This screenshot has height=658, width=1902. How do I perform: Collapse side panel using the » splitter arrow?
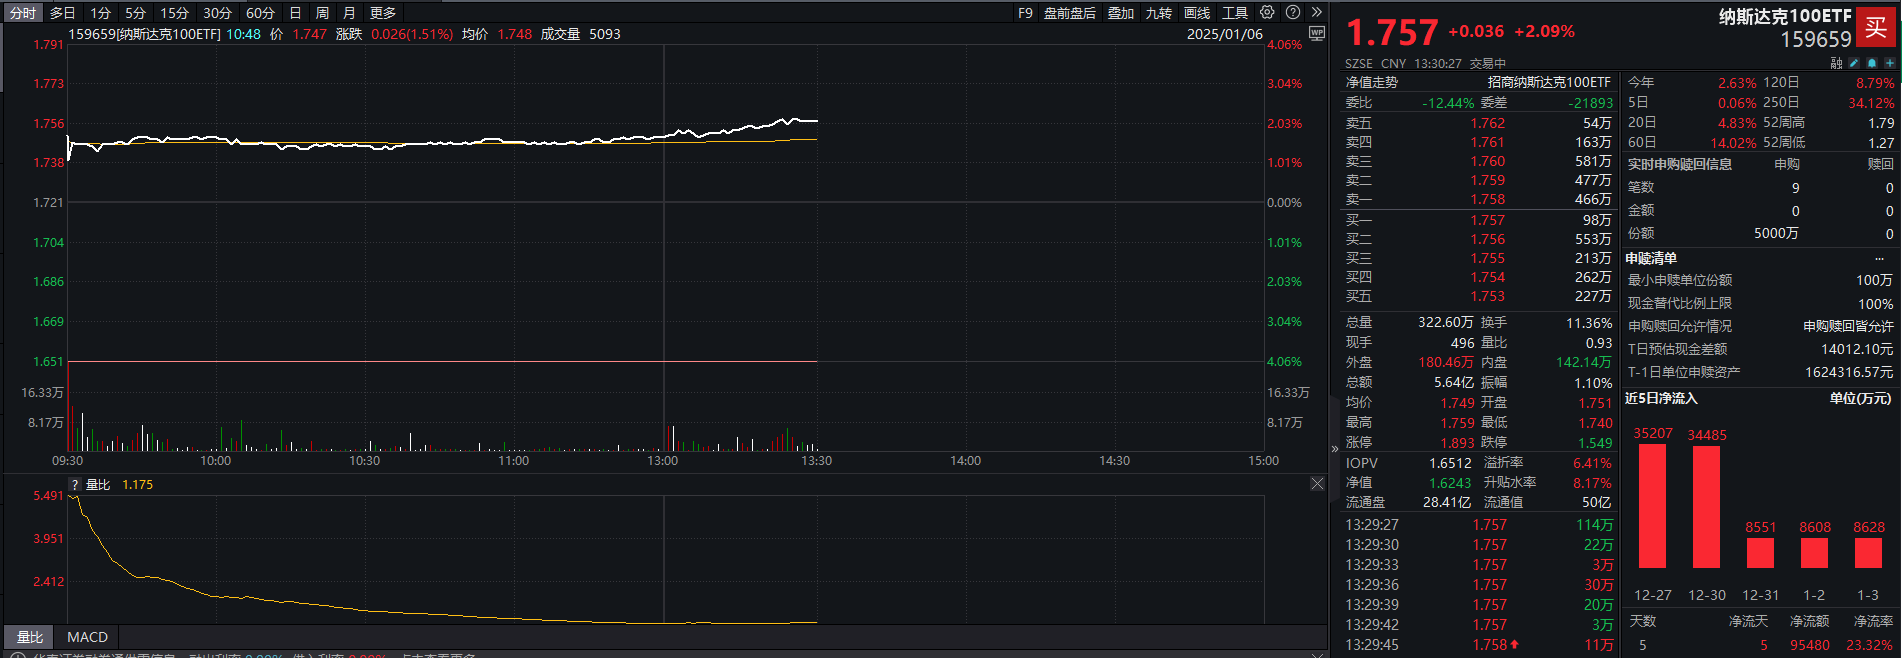(x=1334, y=449)
